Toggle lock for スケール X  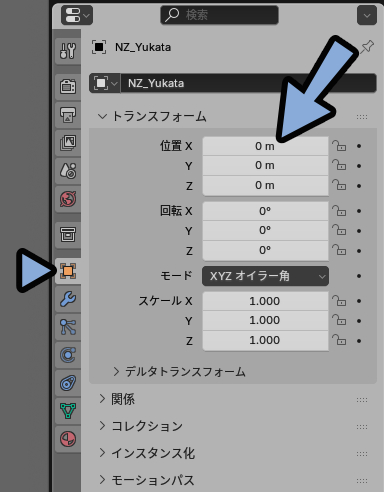(339, 301)
